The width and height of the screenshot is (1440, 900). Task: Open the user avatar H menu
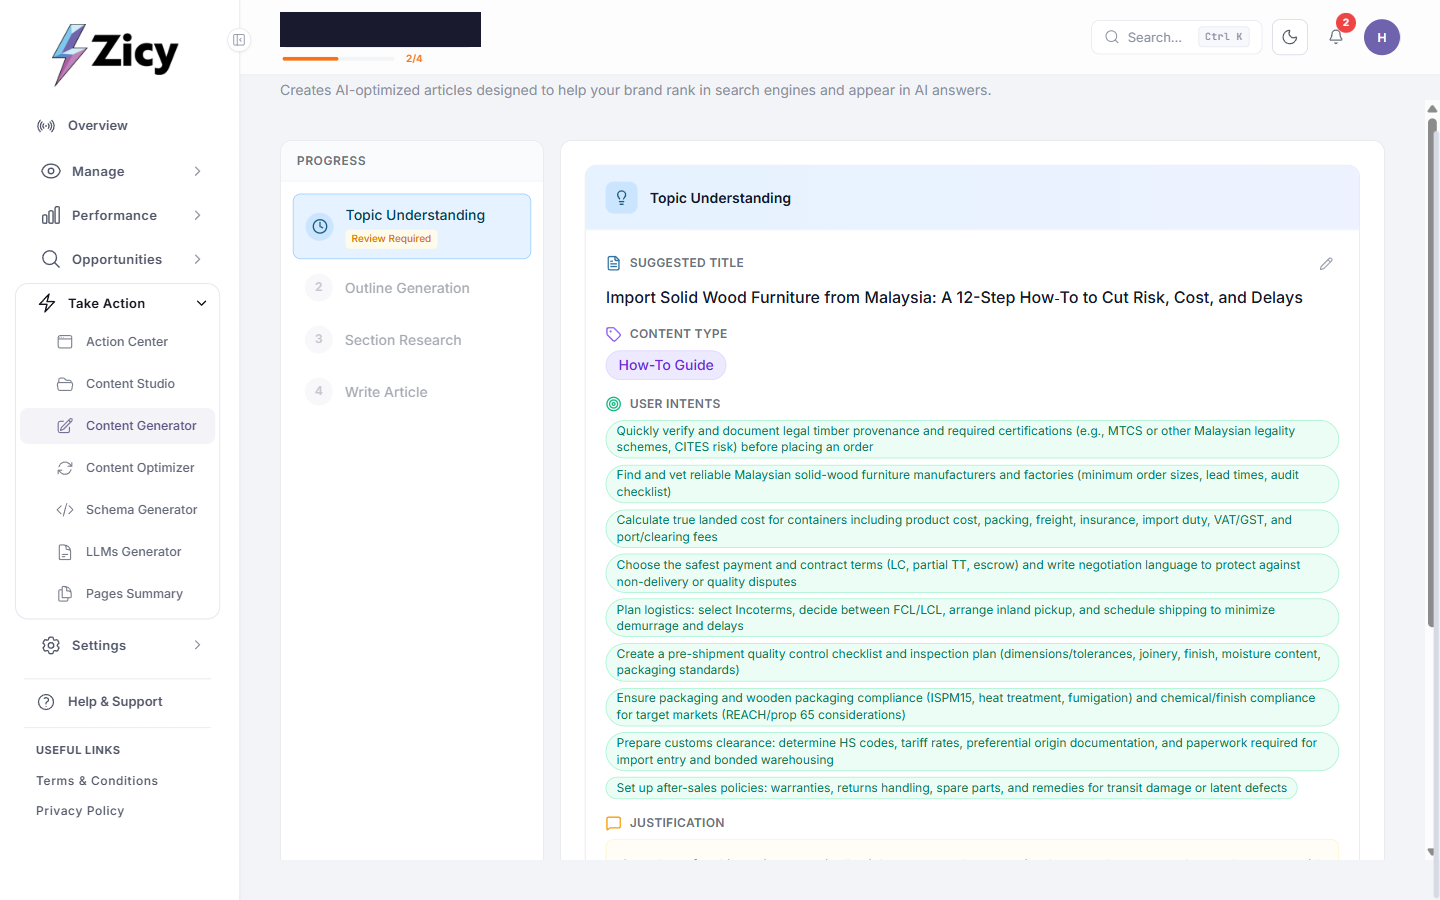point(1382,37)
